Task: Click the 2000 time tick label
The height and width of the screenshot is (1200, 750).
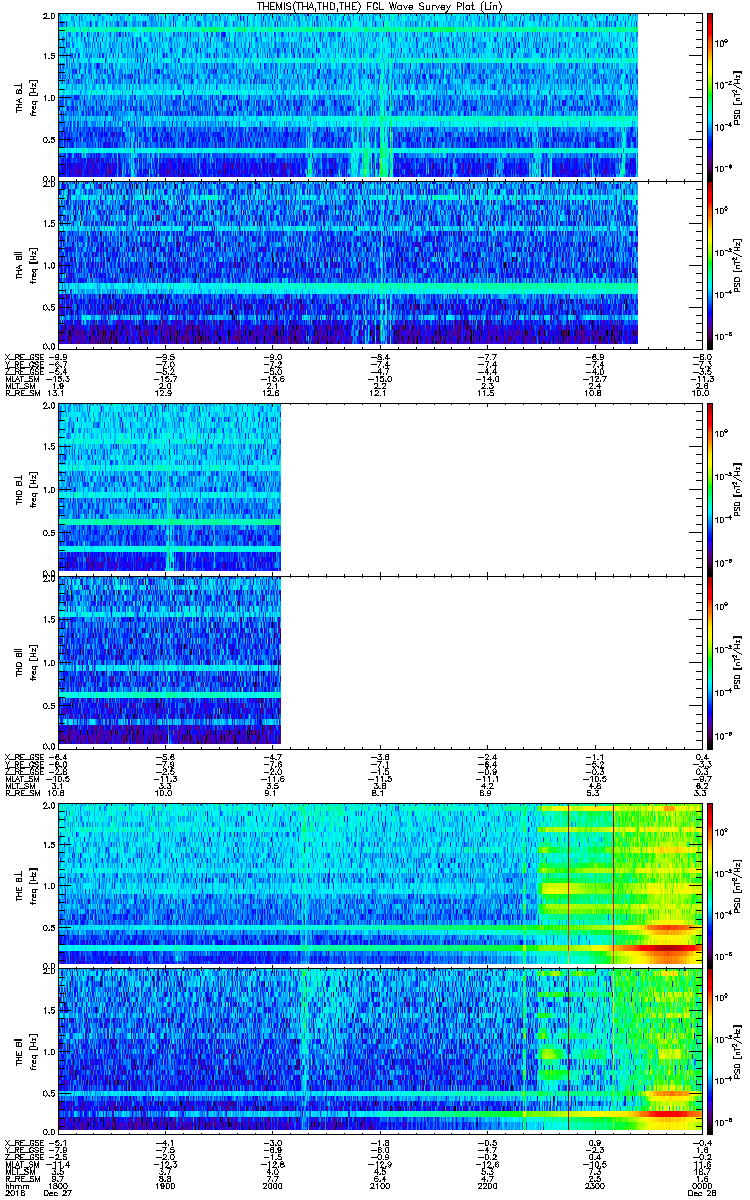Action: click(273, 1186)
